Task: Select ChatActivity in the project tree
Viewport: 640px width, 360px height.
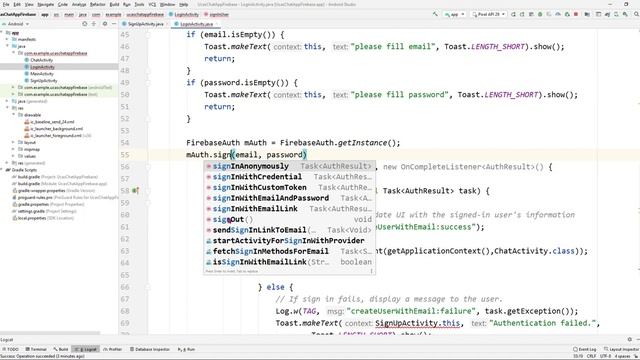Action: 41,60
